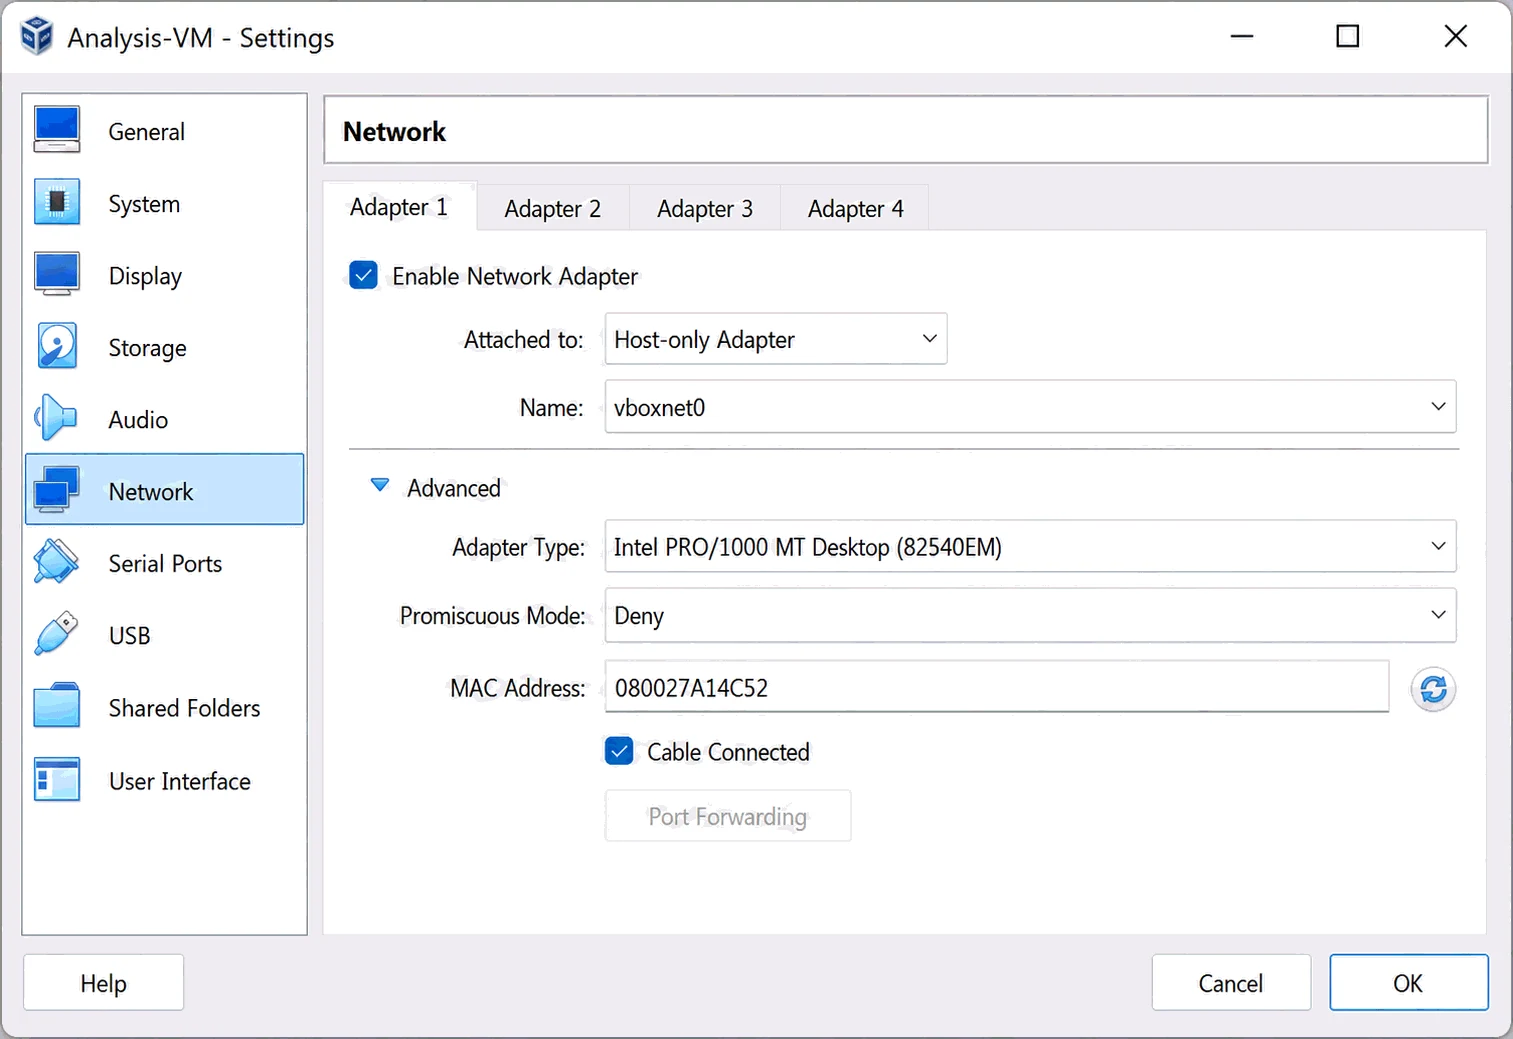The height and width of the screenshot is (1039, 1513).
Task: Open the Attached to dropdown
Action: [x=776, y=339]
